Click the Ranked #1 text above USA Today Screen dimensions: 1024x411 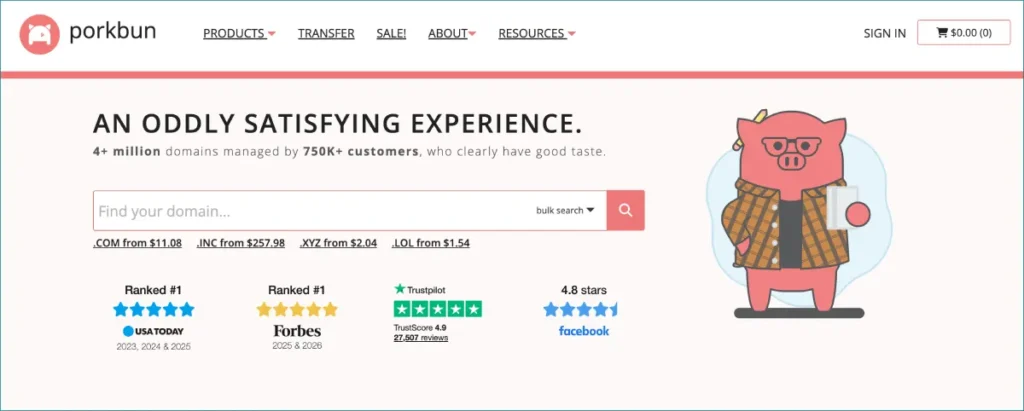pos(153,289)
